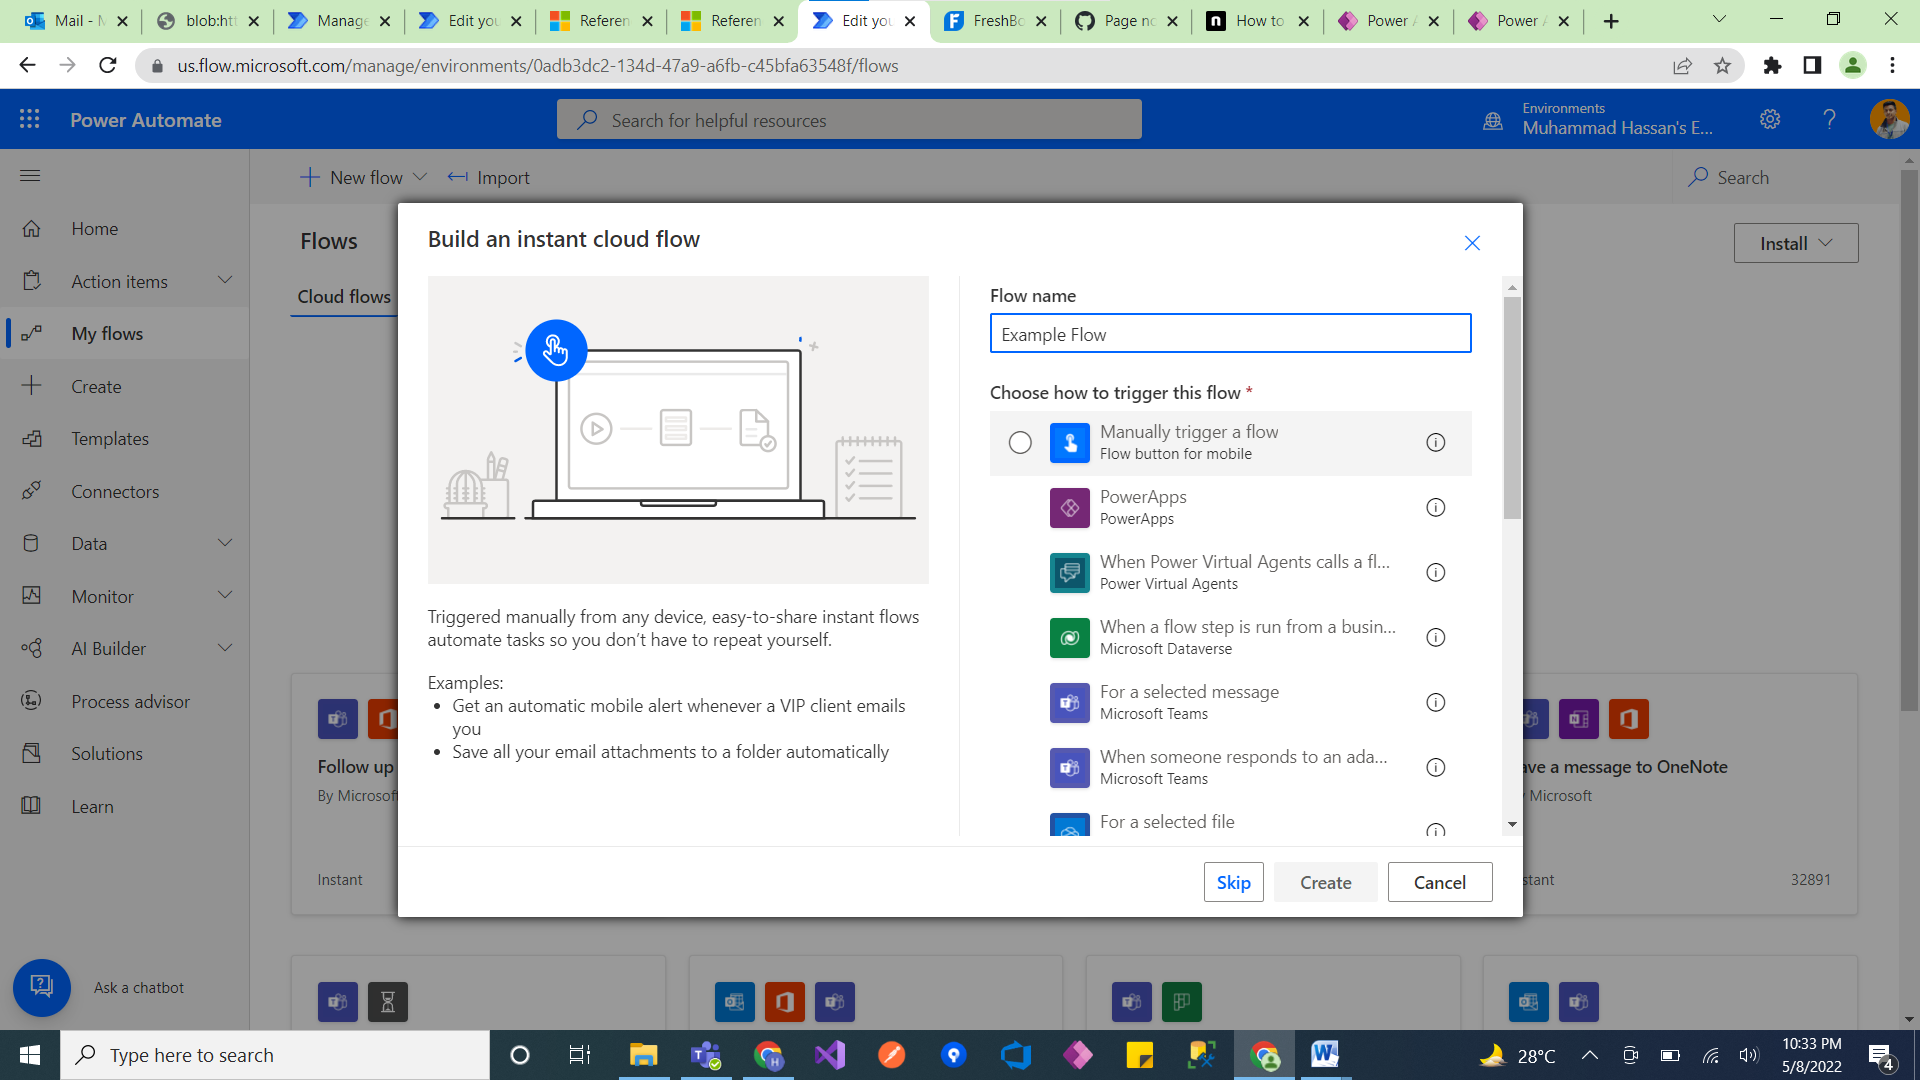The width and height of the screenshot is (1920, 1080).
Task: Close the instant cloud flow dialog
Action: (x=1472, y=243)
